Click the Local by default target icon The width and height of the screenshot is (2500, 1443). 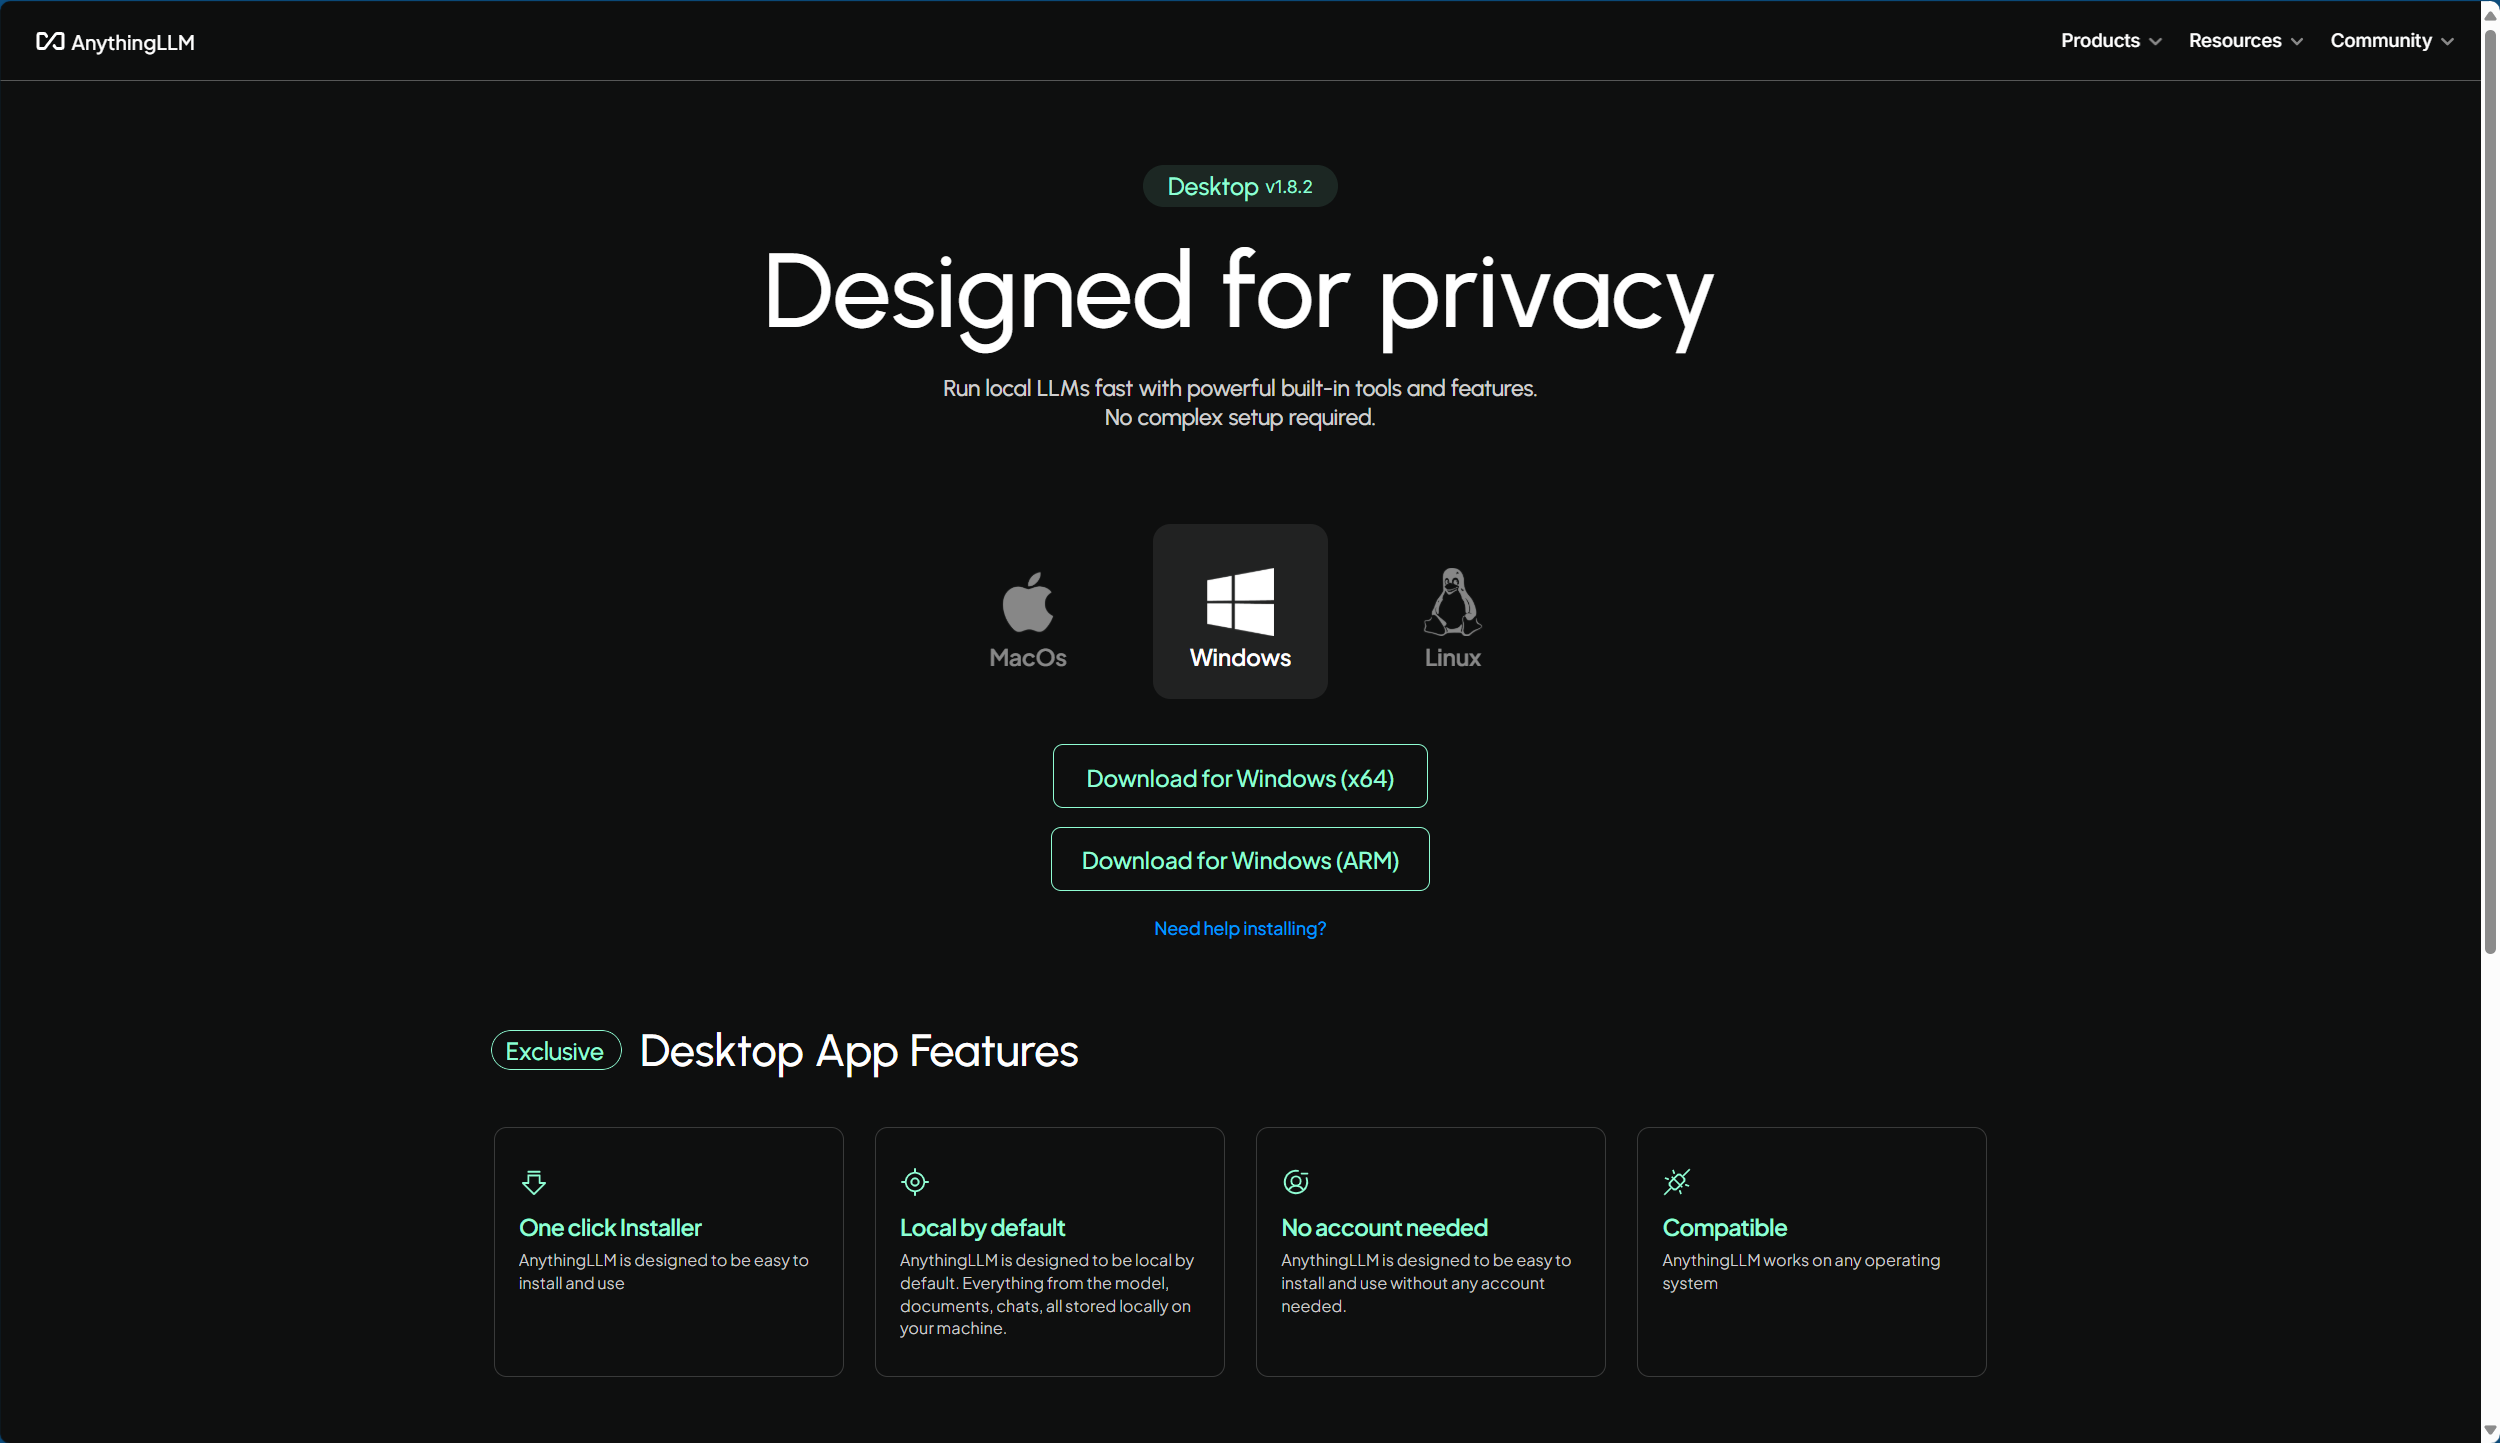click(x=915, y=1182)
